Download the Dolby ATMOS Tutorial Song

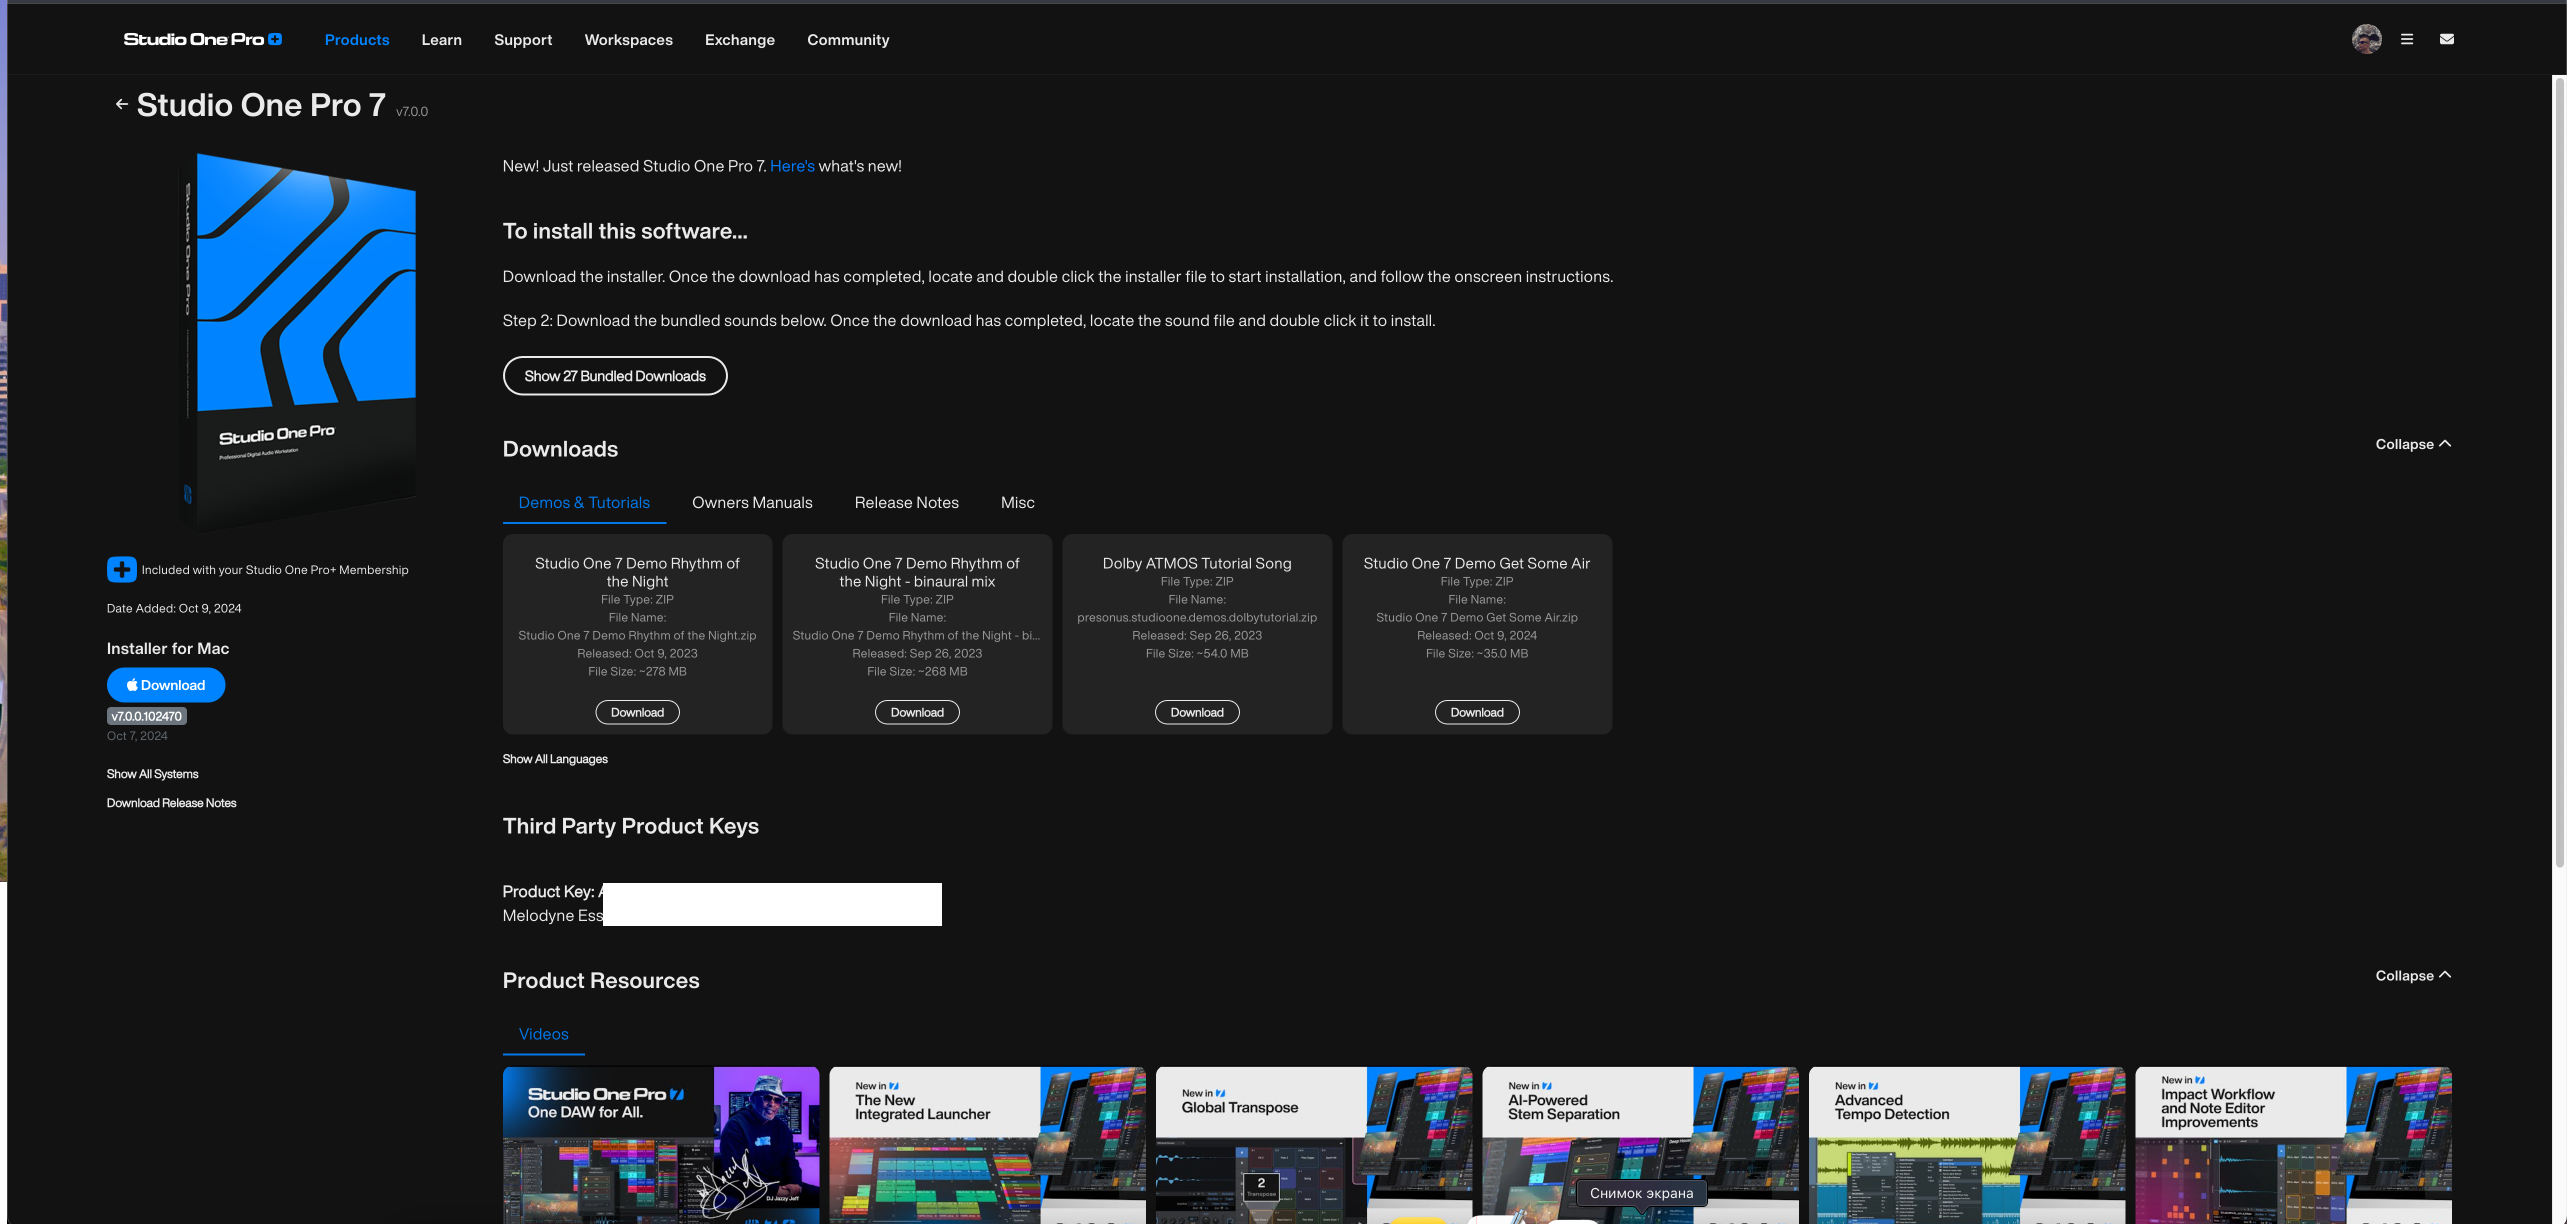pyautogui.click(x=1196, y=712)
